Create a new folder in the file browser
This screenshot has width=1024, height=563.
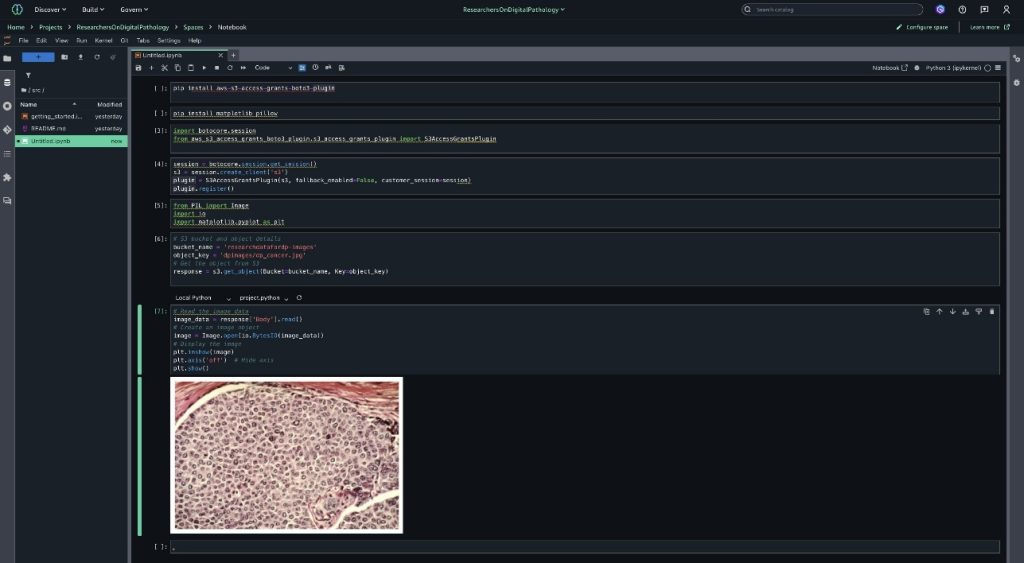(64, 57)
